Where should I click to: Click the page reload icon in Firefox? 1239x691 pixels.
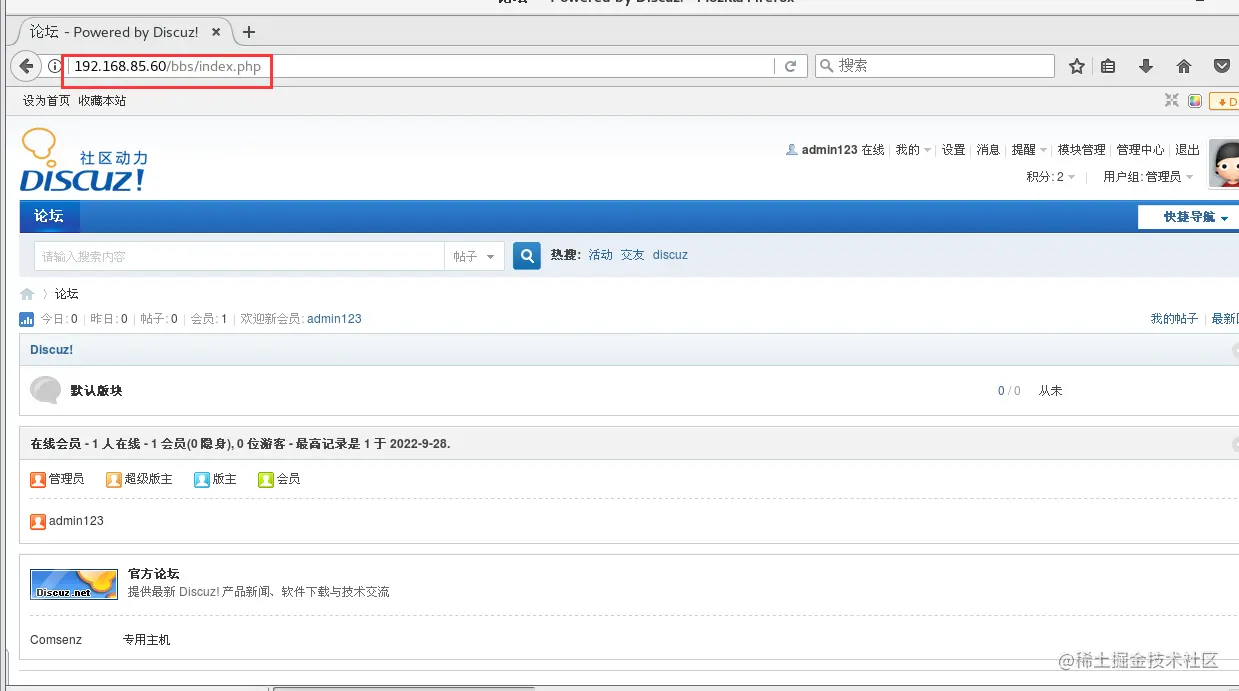coord(790,66)
